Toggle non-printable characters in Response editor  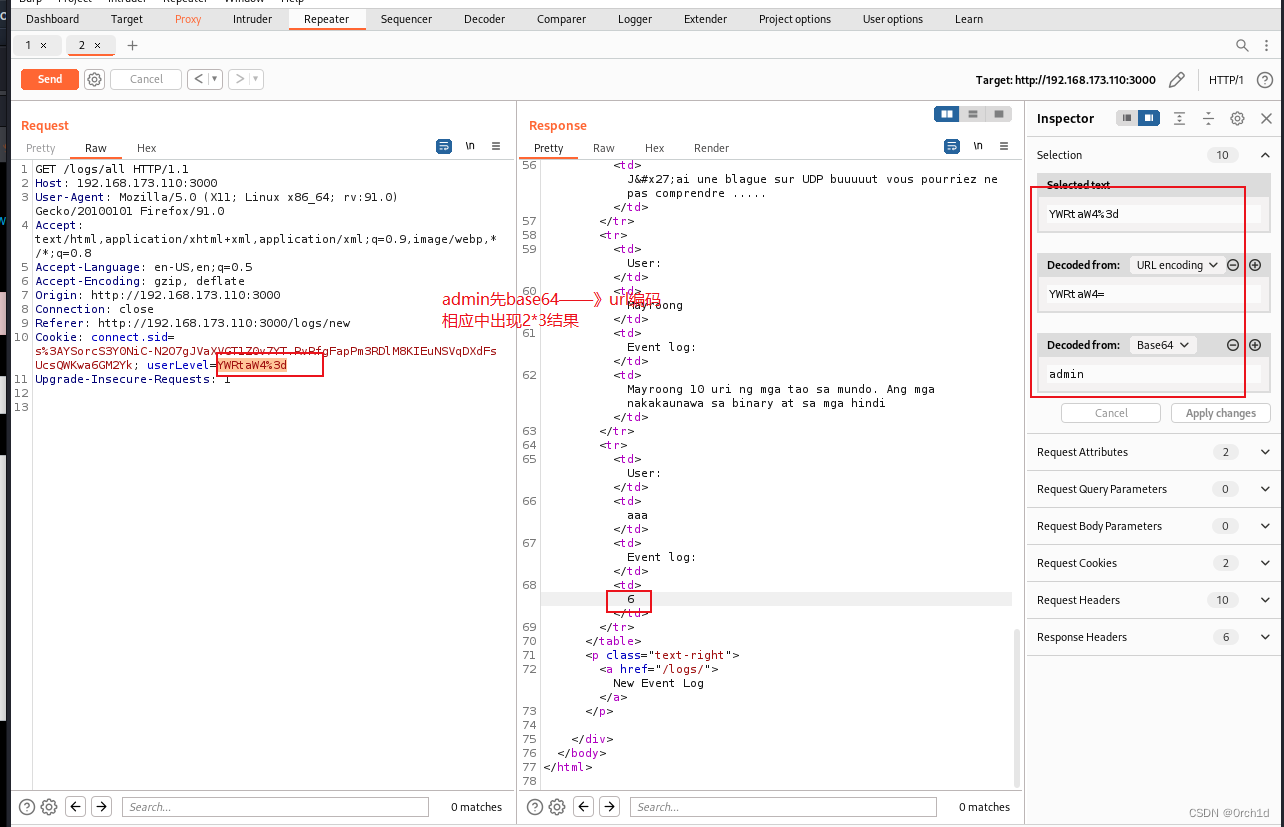[978, 146]
